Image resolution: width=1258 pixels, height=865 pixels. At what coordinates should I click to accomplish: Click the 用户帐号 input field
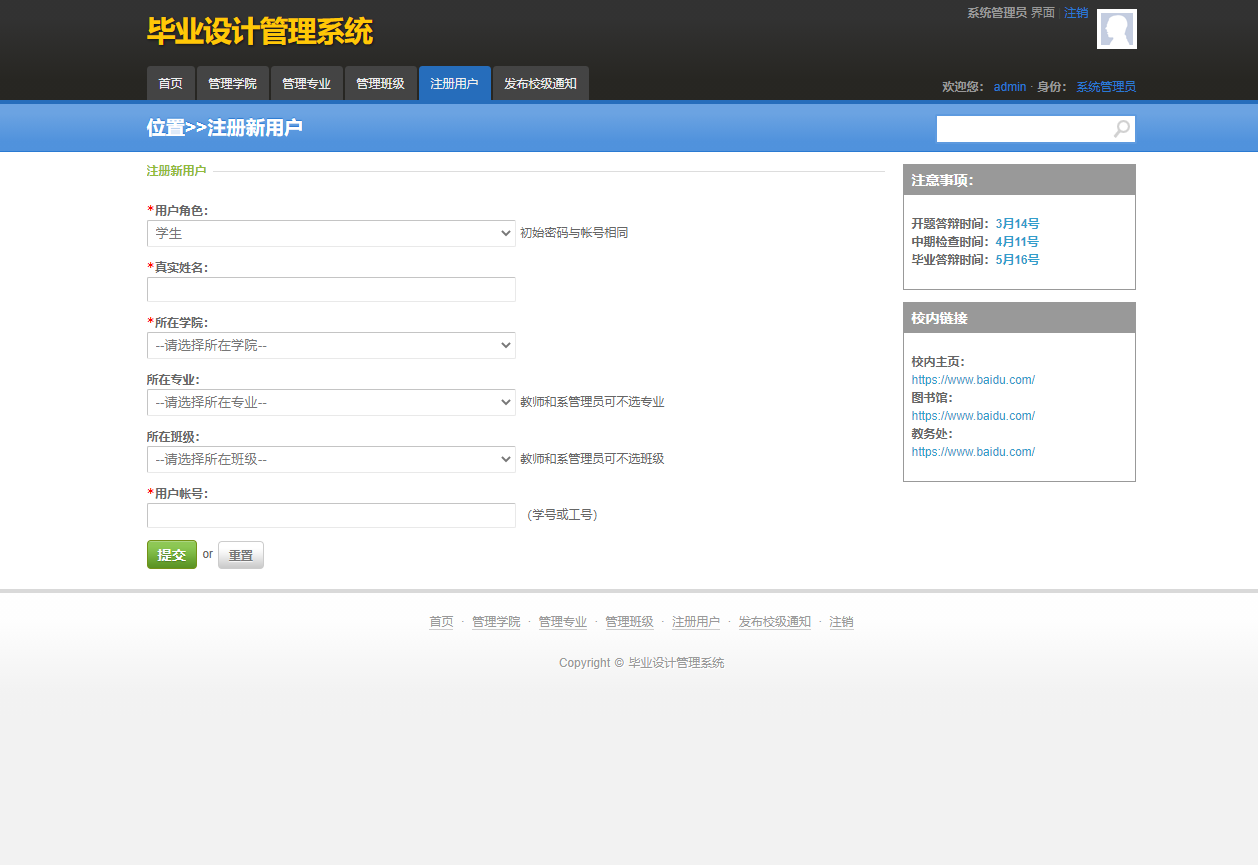coord(330,516)
